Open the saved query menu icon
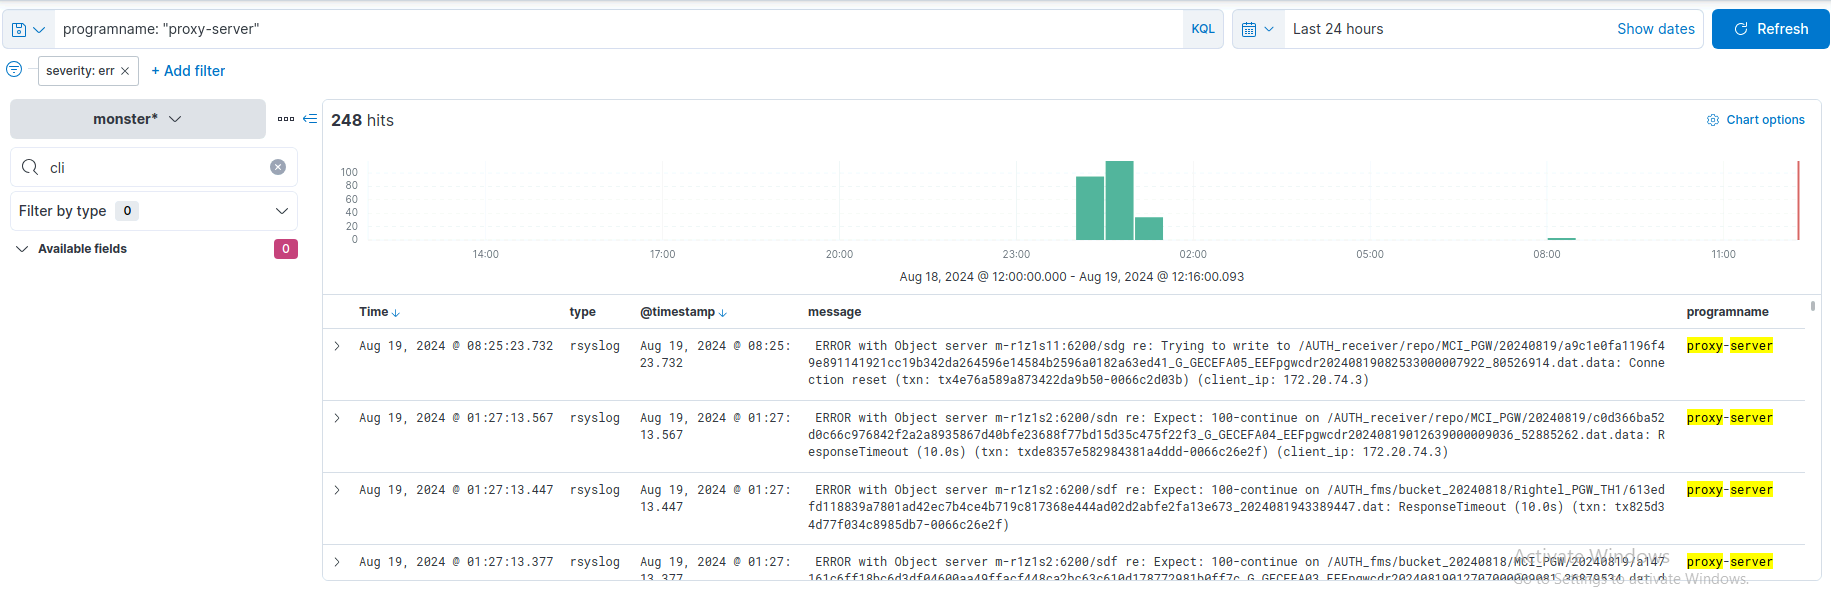The width and height of the screenshot is (1831, 593). tap(27, 30)
